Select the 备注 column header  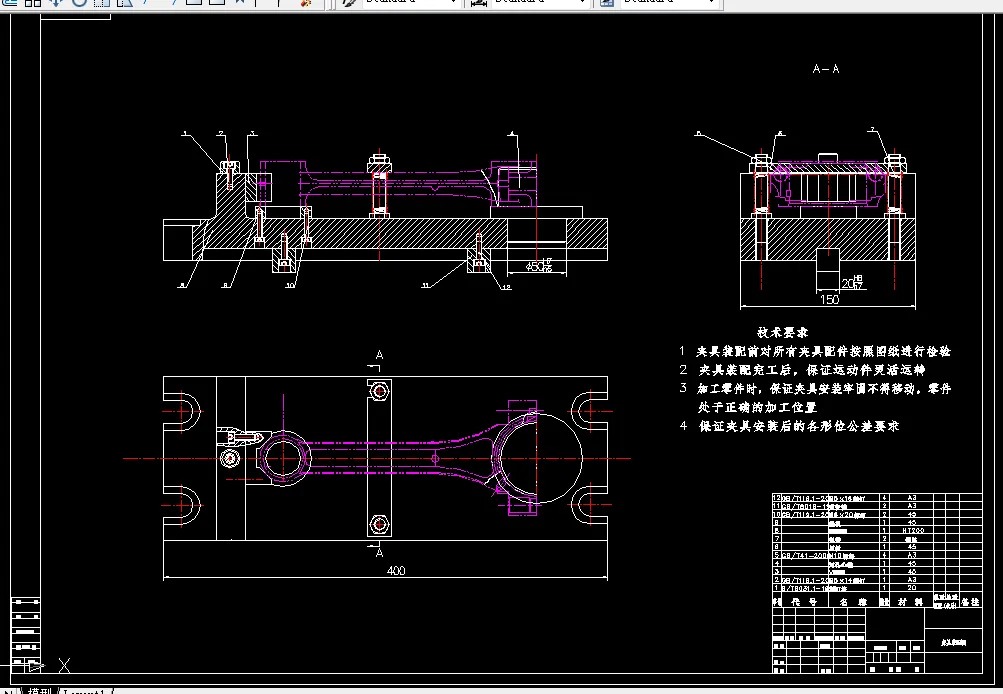click(970, 602)
